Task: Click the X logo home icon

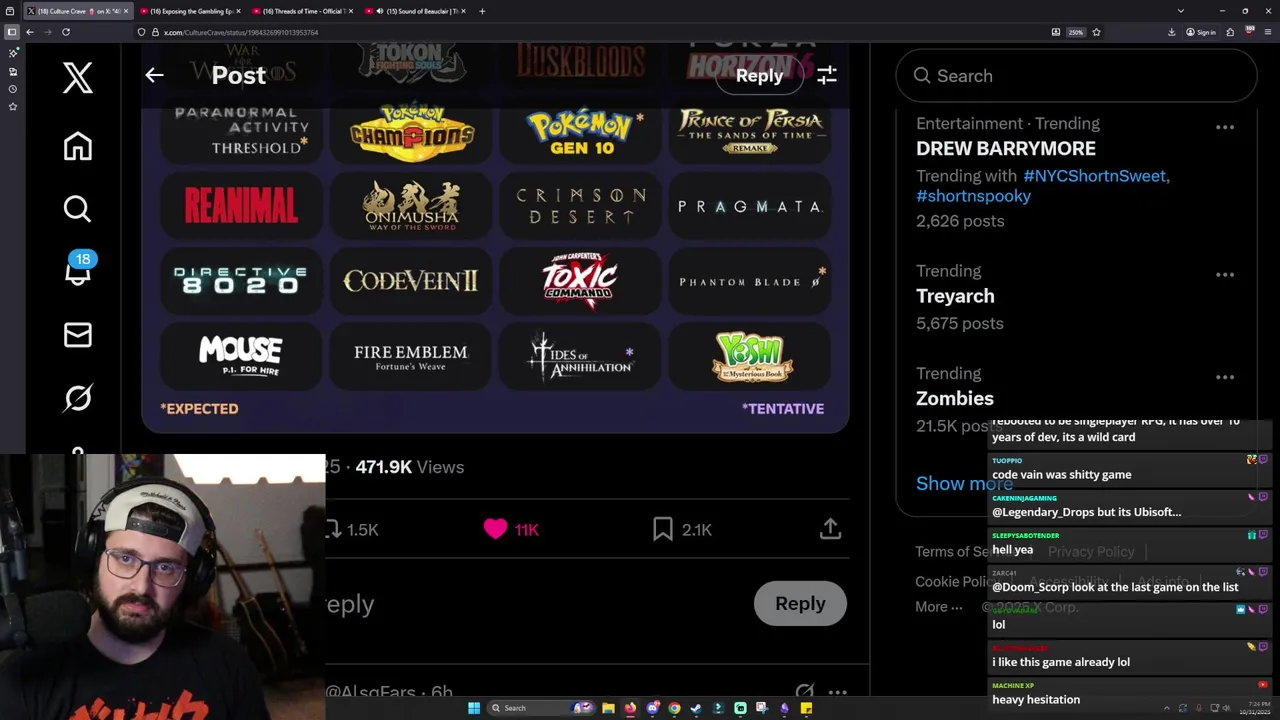Action: [77, 78]
